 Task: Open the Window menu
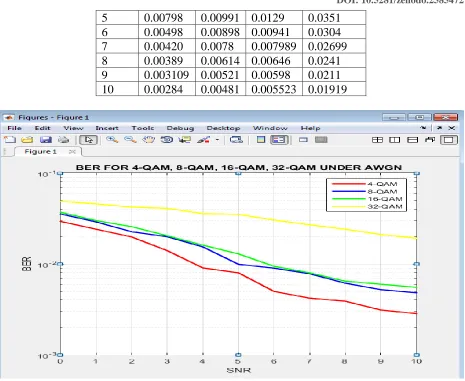[270, 128]
